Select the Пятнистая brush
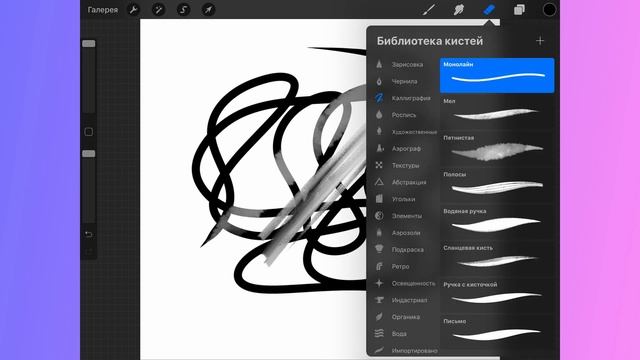The height and width of the screenshot is (360, 640). 497,149
